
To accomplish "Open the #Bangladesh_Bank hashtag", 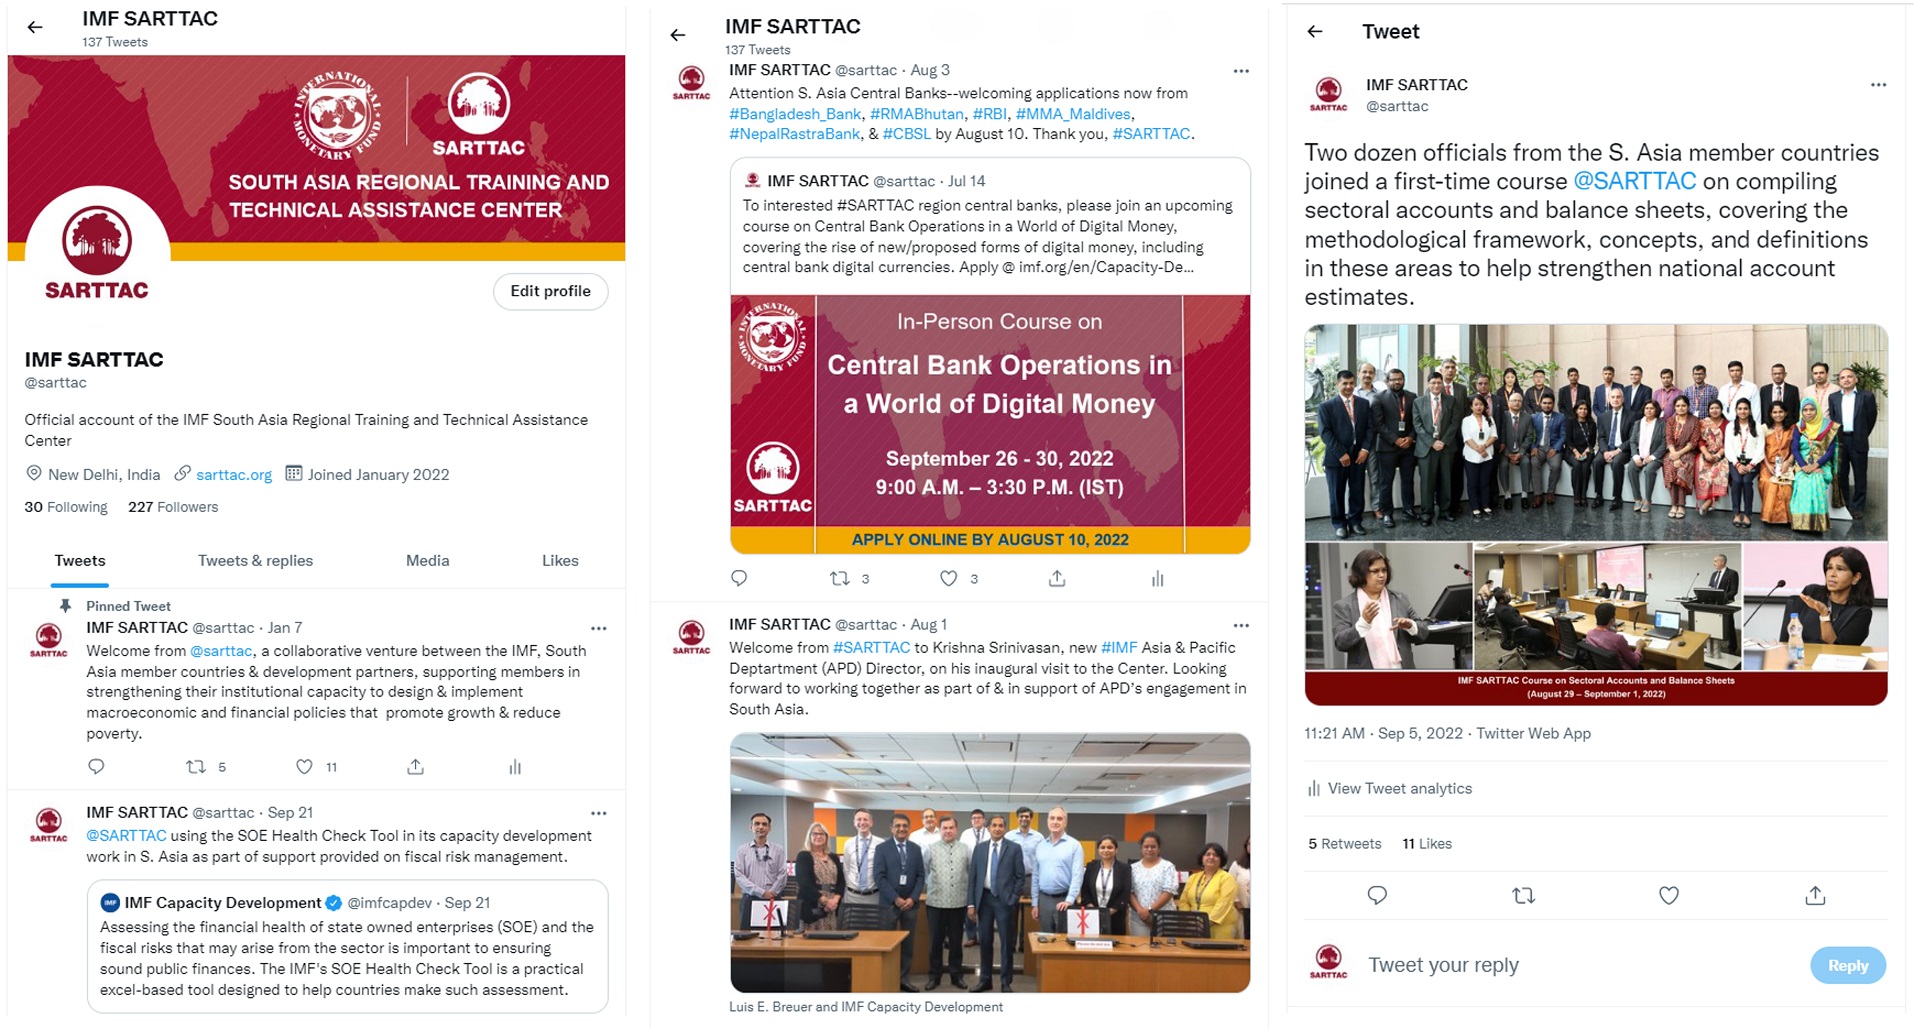I will click(795, 114).
